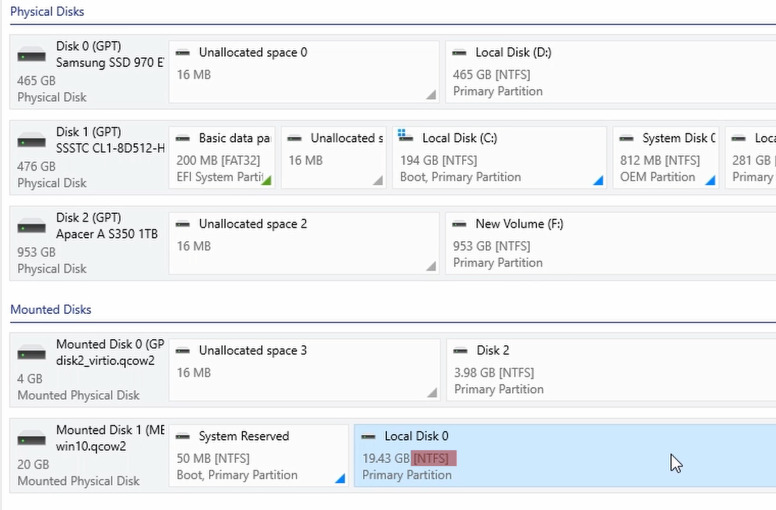Image resolution: width=776 pixels, height=510 pixels.
Task: Click the gray corner marker on Unallocated space 0
Action: click(431, 94)
